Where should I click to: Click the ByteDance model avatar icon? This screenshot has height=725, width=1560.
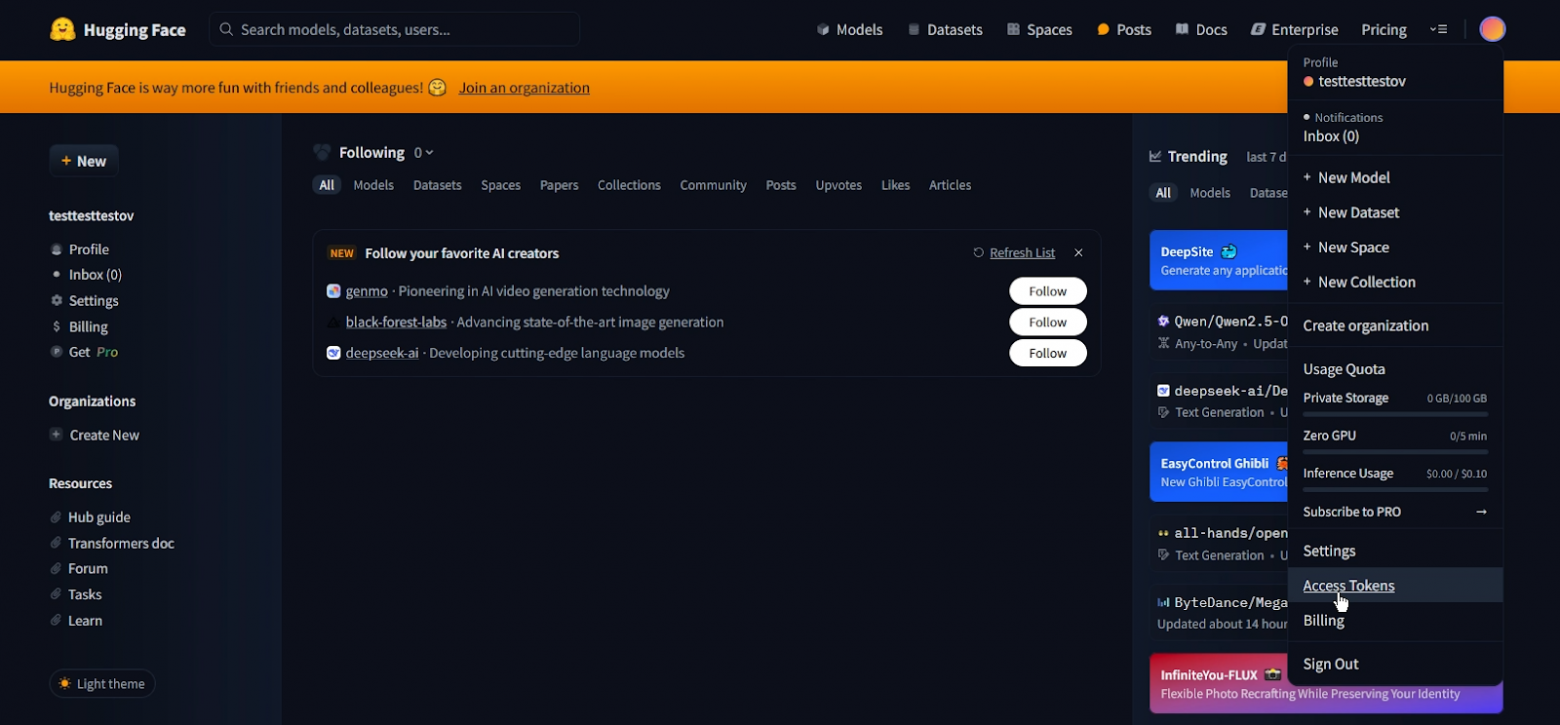tap(1163, 602)
